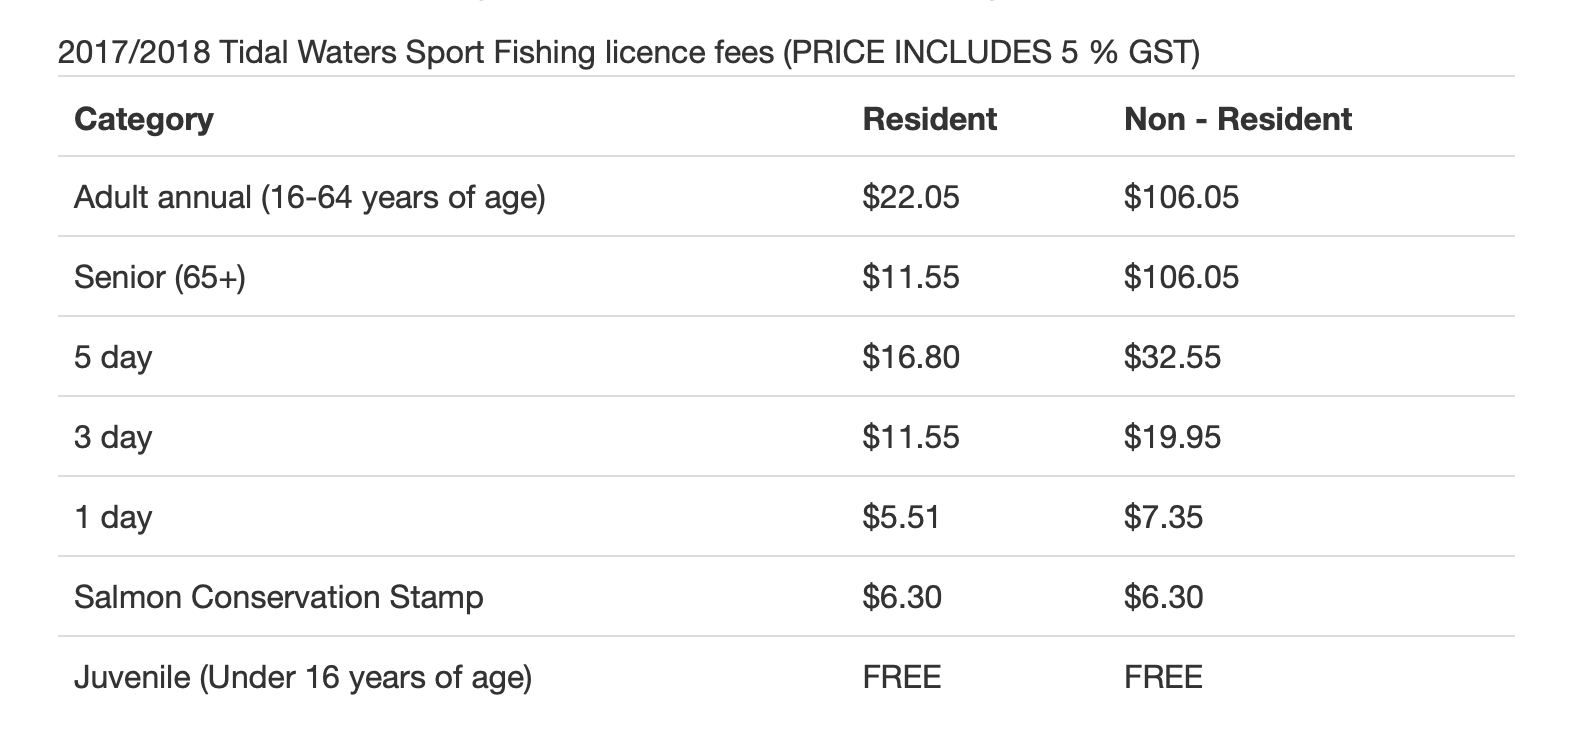
Task: Click the resident $6.30 salmon stamp fee
Action: [901, 597]
